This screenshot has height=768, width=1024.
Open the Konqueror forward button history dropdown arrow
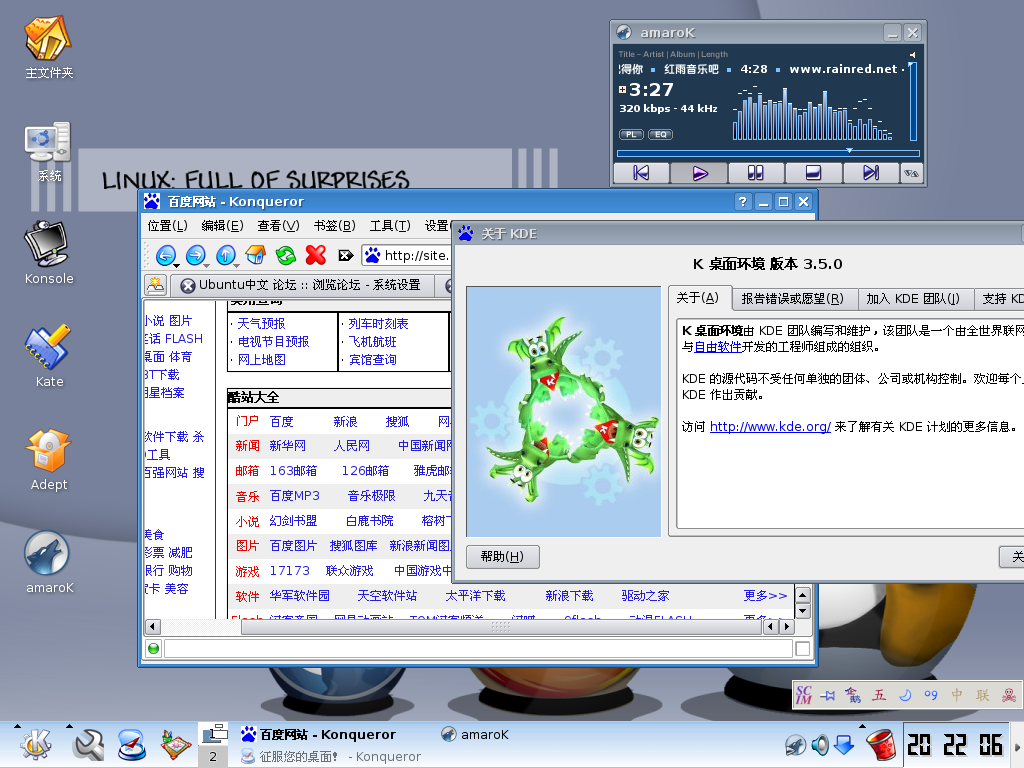coord(206,266)
